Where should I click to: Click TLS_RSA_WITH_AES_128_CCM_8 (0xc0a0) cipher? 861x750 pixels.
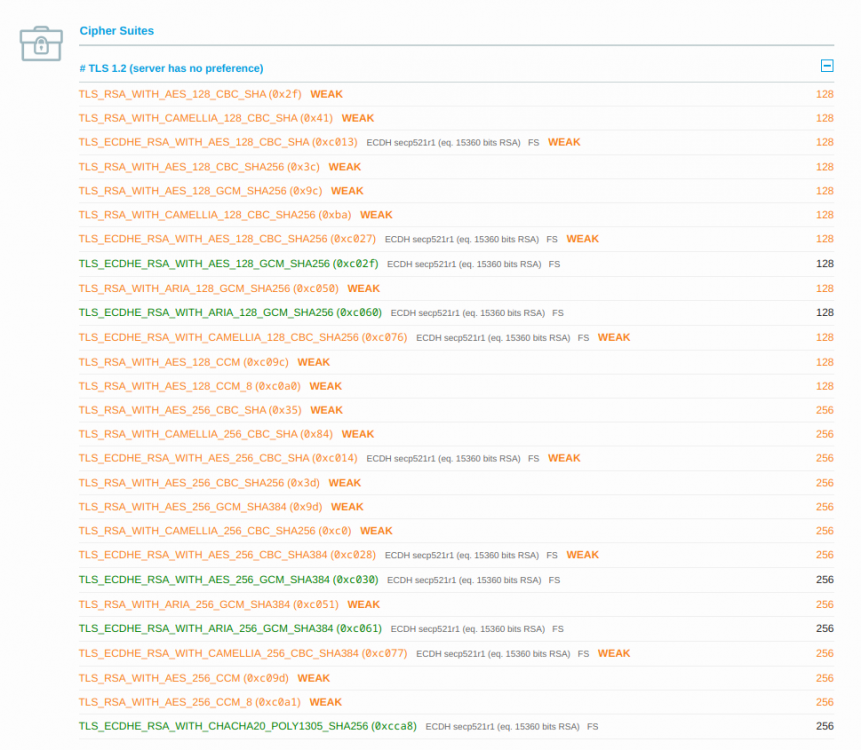tap(190, 386)
